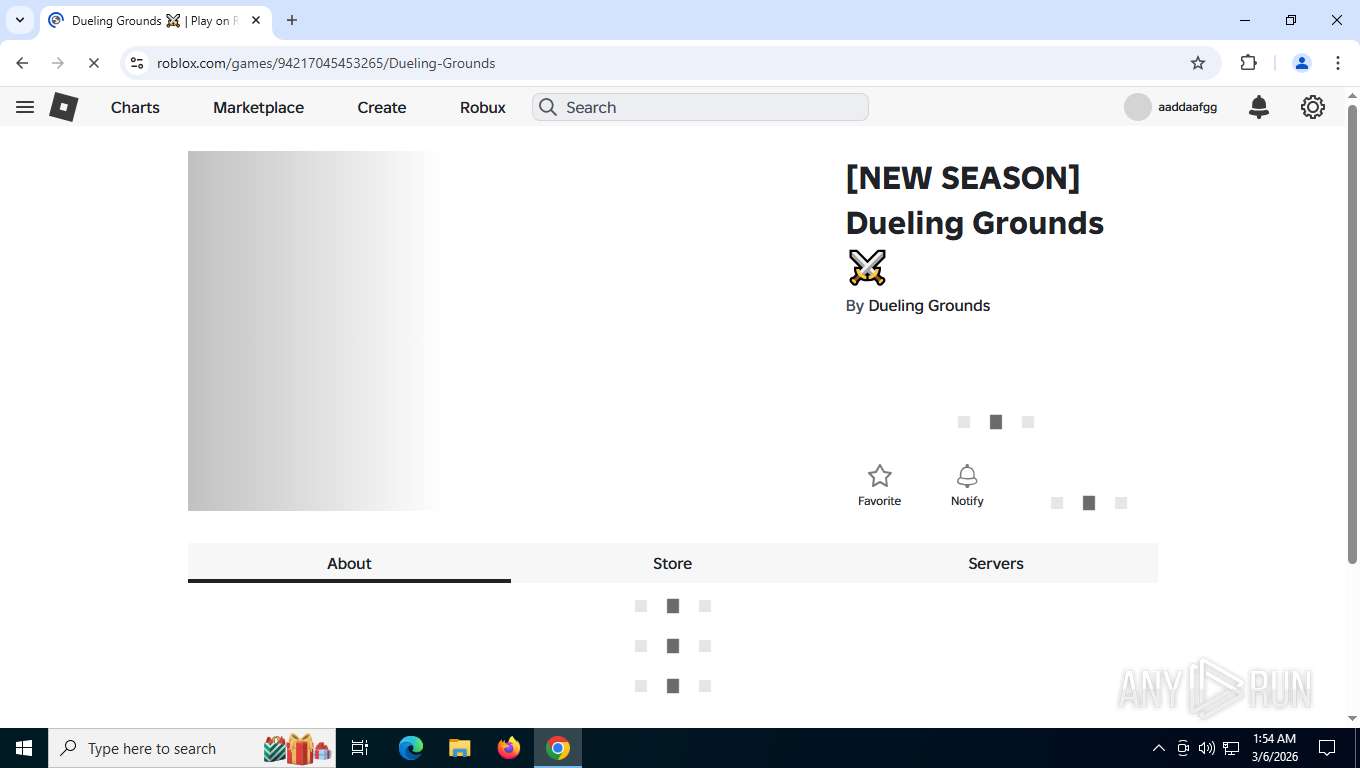Viewport: 1360px width, 768px height.
Task: Bookmark this page with the star icon
Action: point(1198,63)
